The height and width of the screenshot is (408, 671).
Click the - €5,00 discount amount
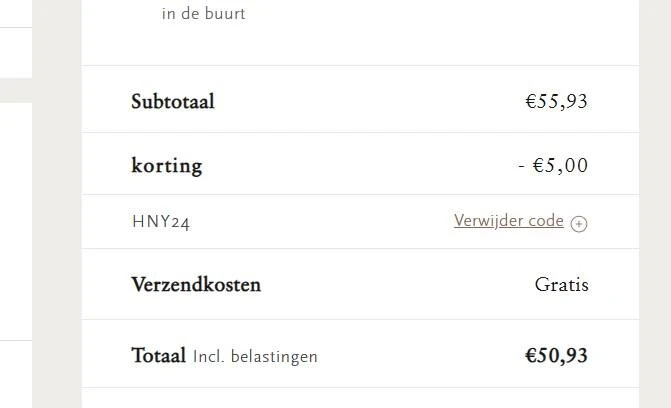[x=553, y=165]
